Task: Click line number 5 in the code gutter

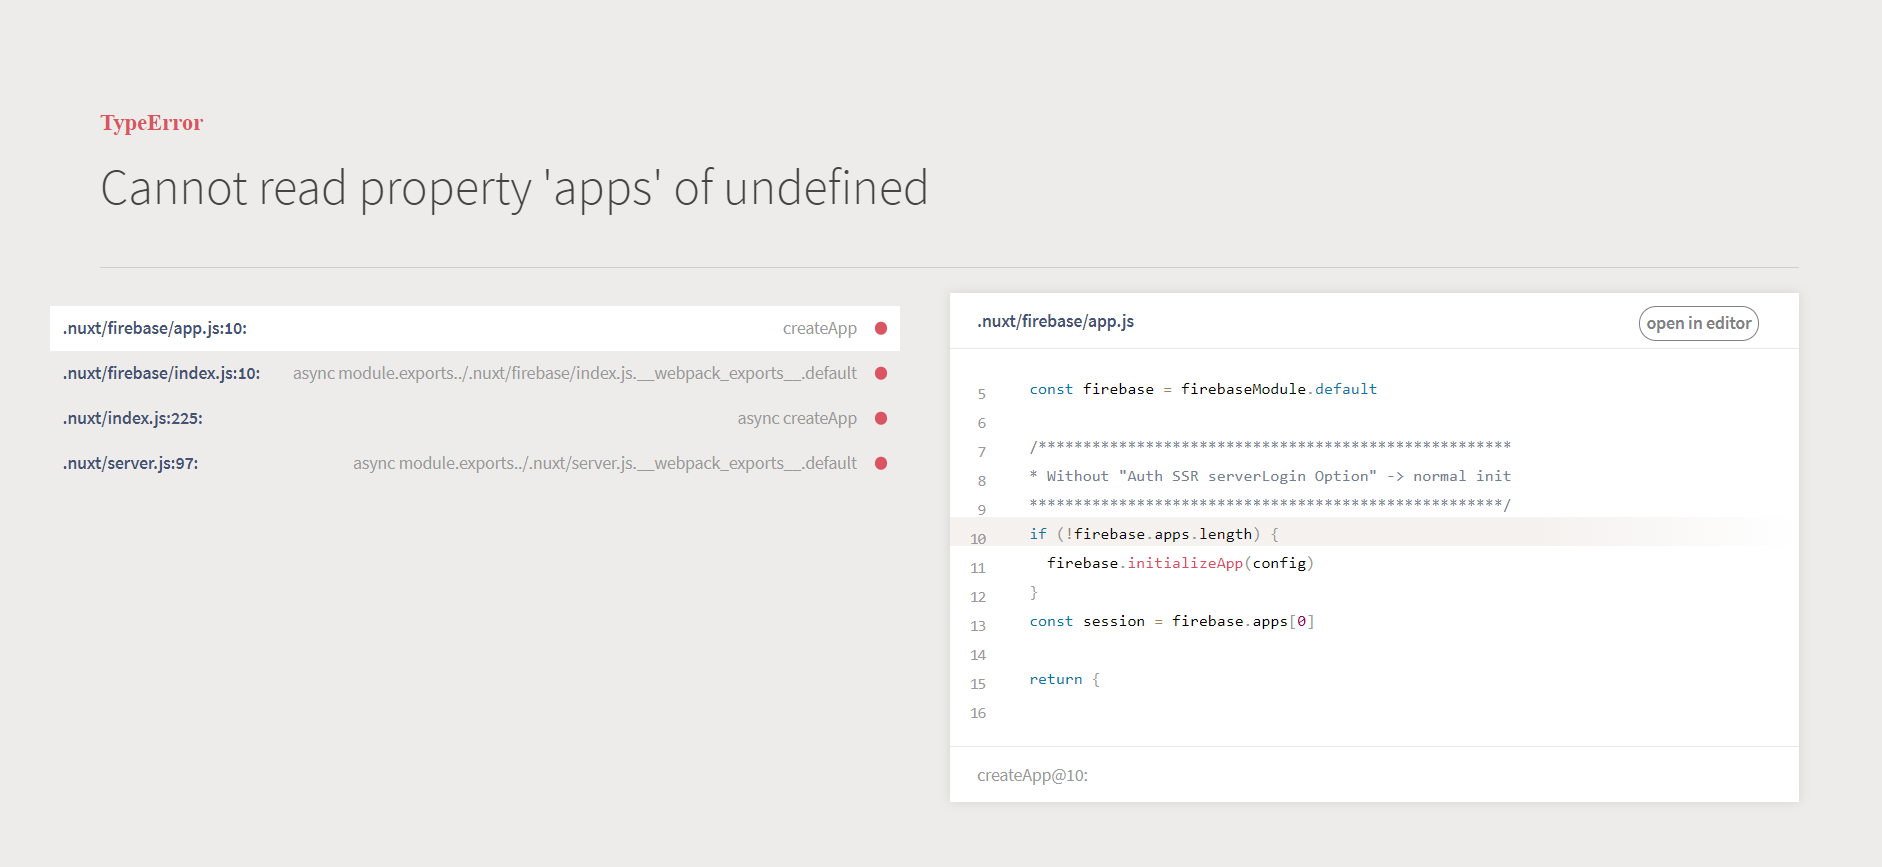Action: tap(982, 394)
